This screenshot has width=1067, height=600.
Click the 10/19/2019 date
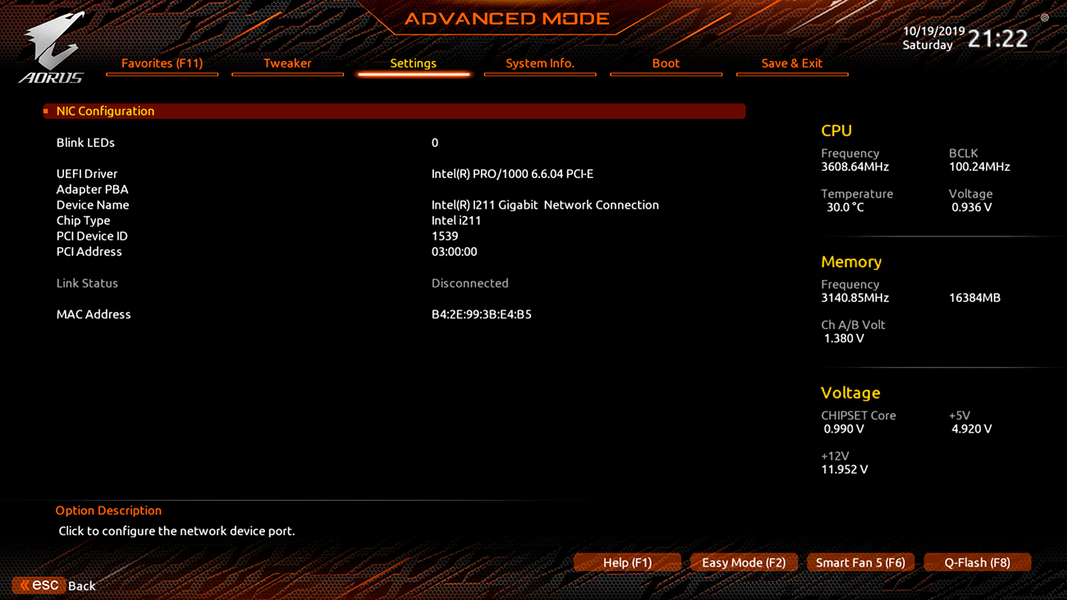coord(934,31)
